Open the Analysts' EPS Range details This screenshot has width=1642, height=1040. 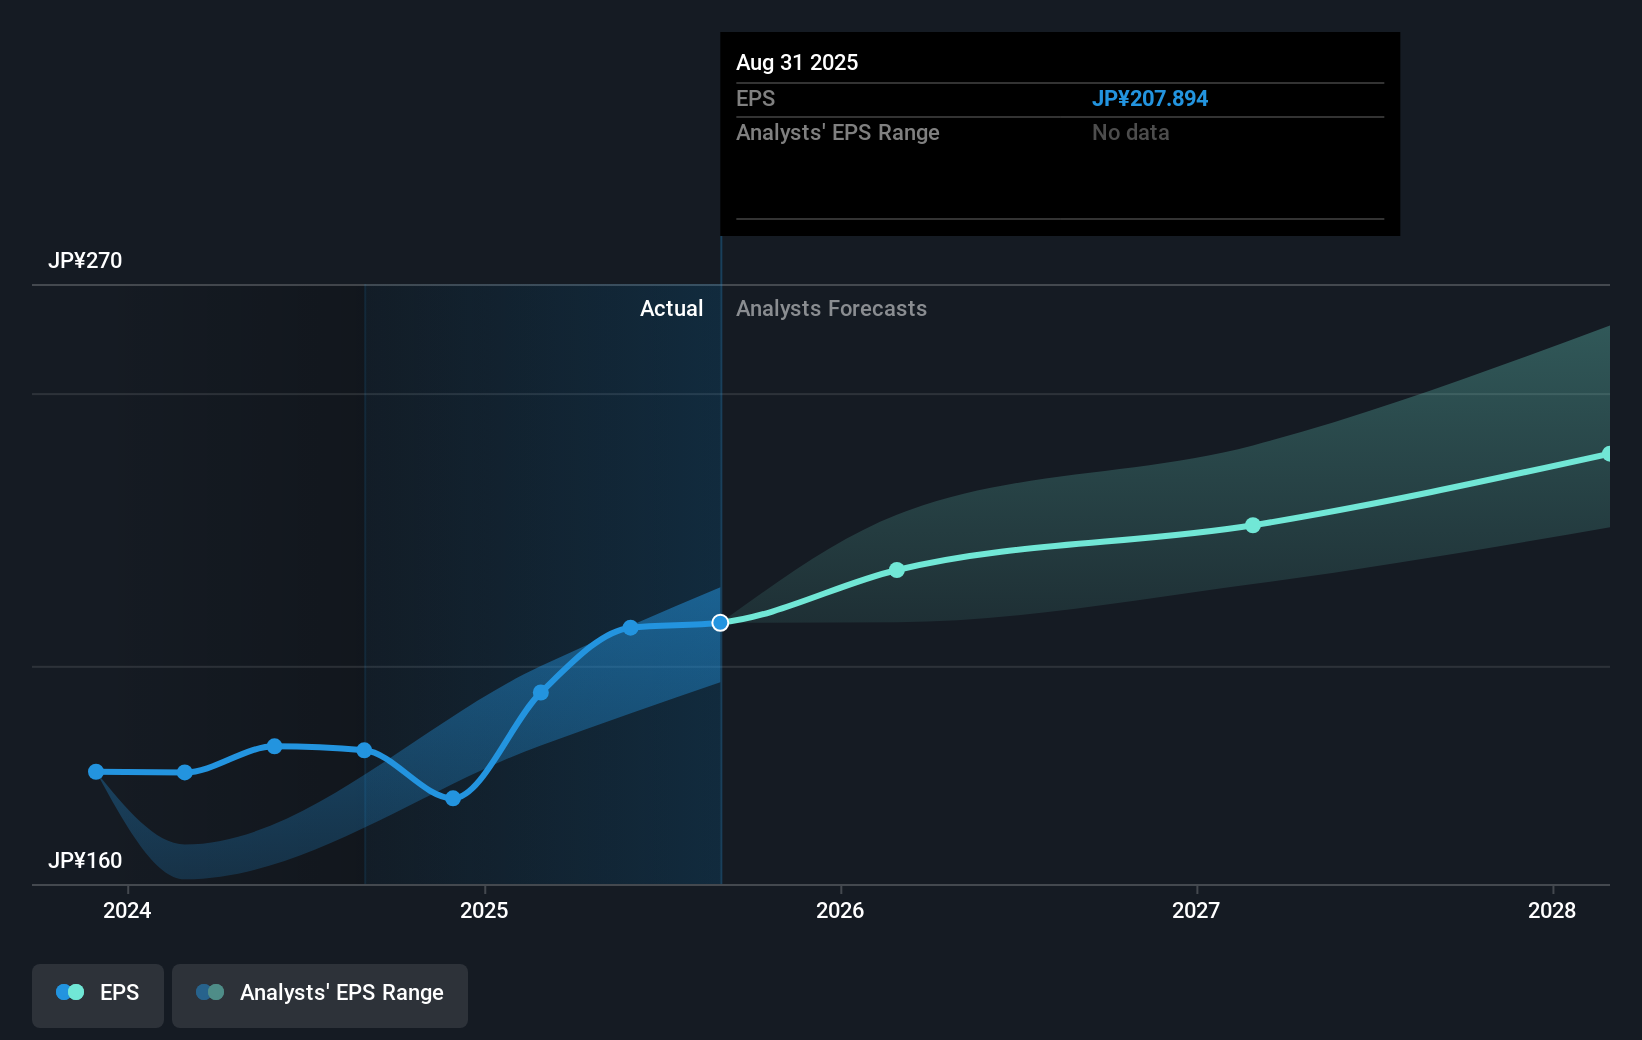838,132
